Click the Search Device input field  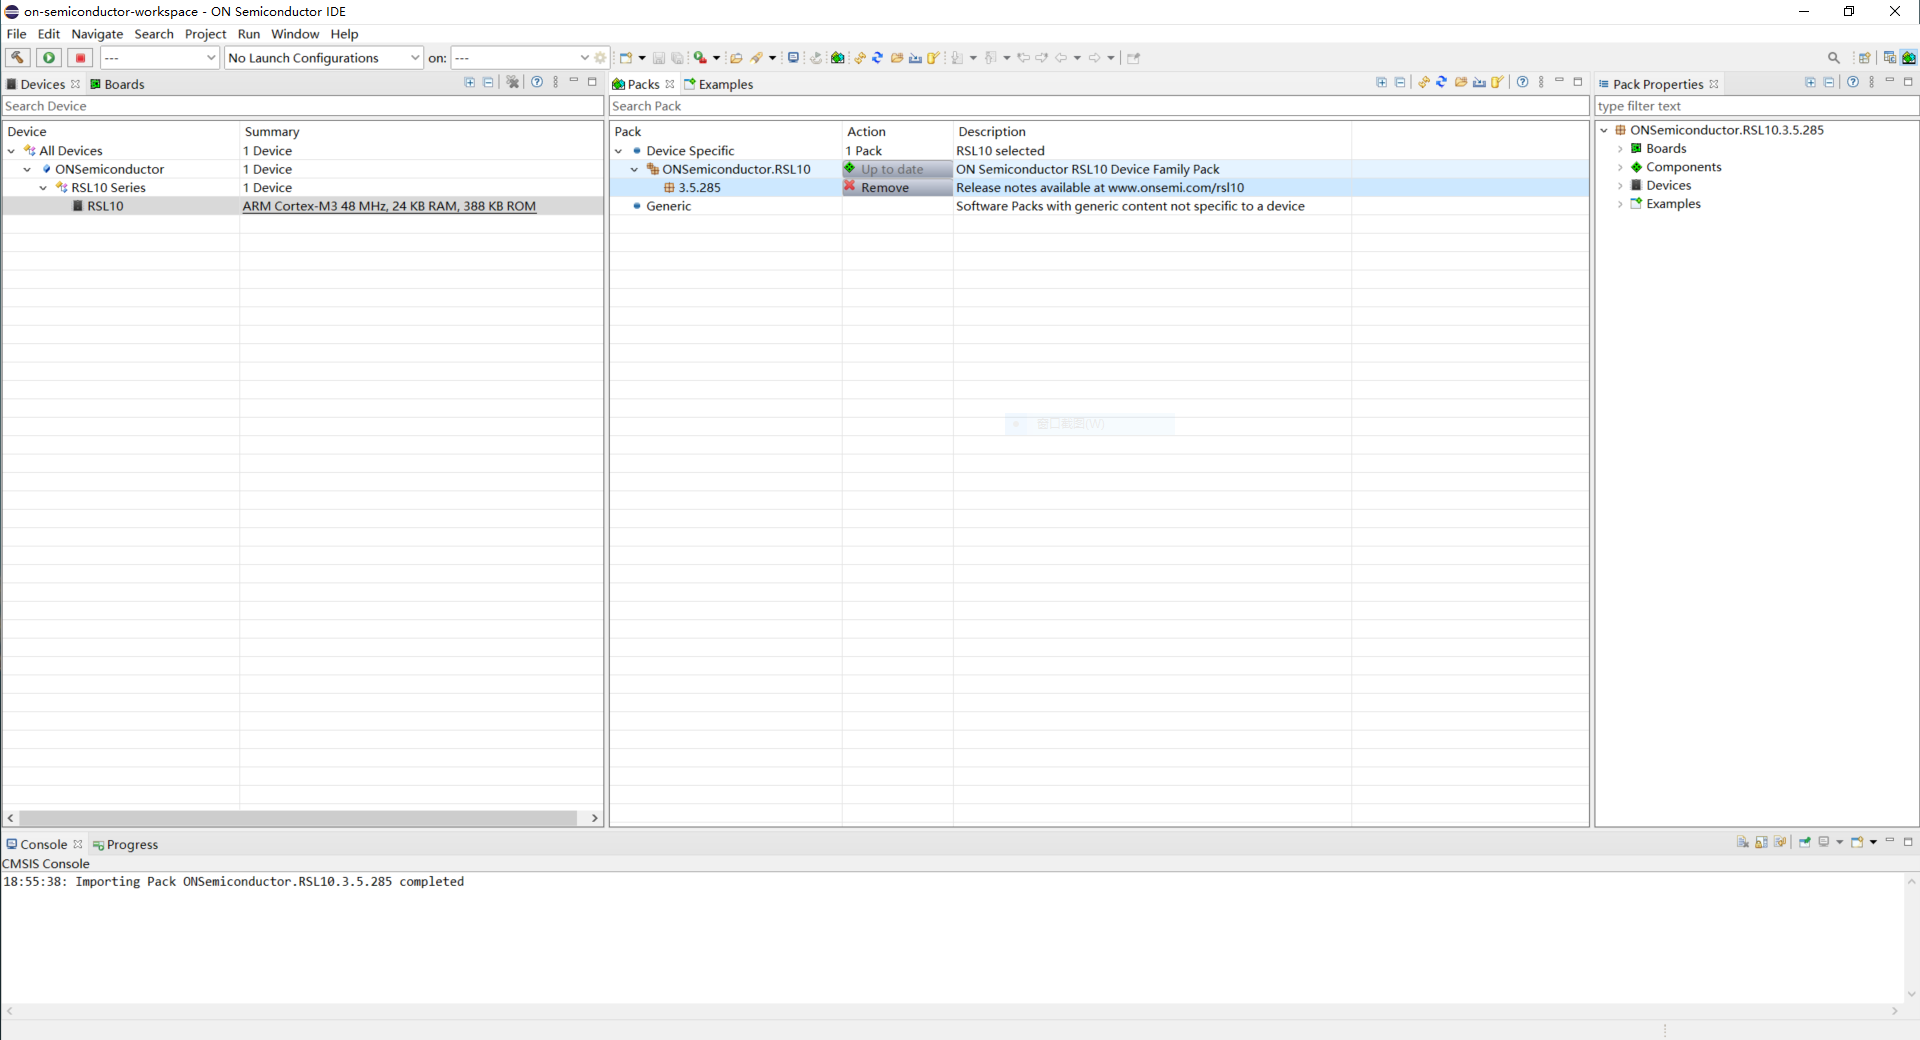[x=302, y=106]
